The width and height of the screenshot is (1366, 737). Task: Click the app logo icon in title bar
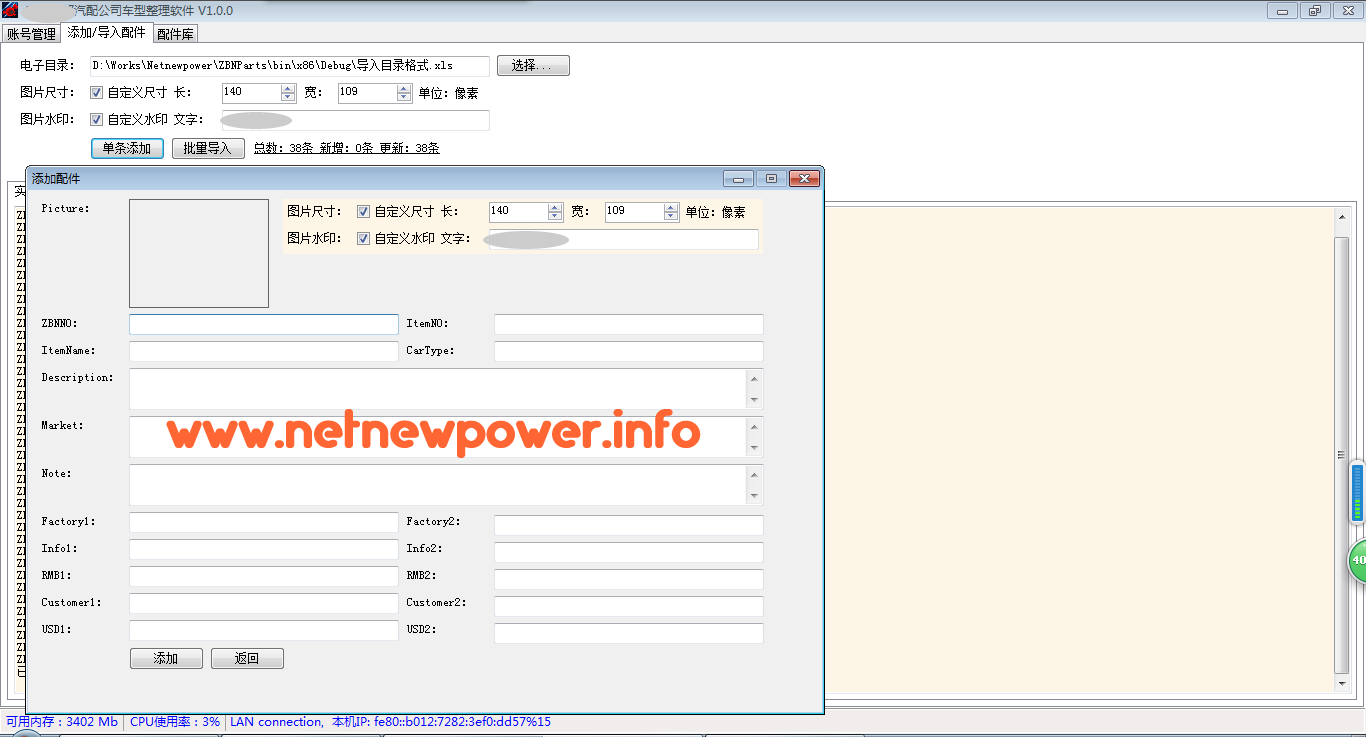click(11, 10)
